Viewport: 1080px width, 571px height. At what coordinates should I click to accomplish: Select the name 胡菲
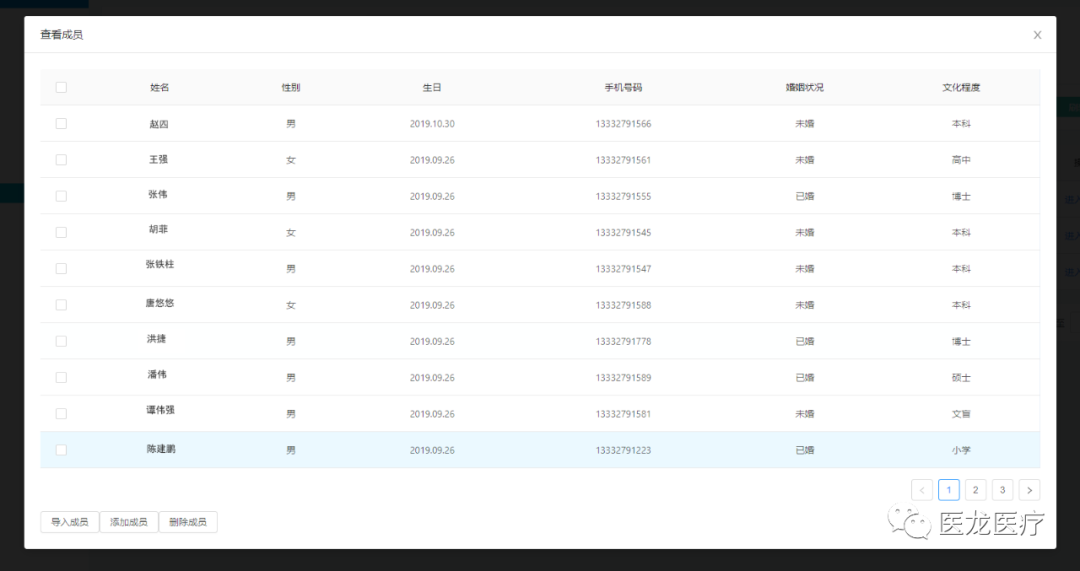click(158, 229)
